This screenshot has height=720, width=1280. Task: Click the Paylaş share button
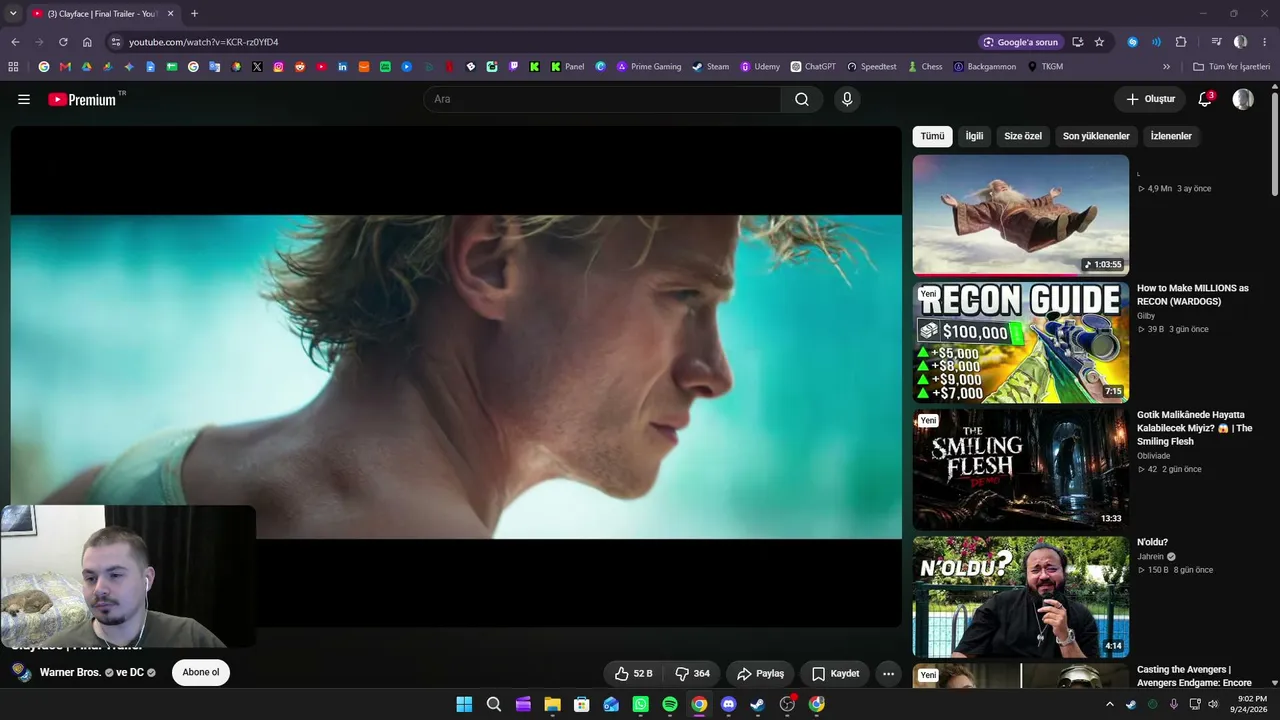coord(760,673)
